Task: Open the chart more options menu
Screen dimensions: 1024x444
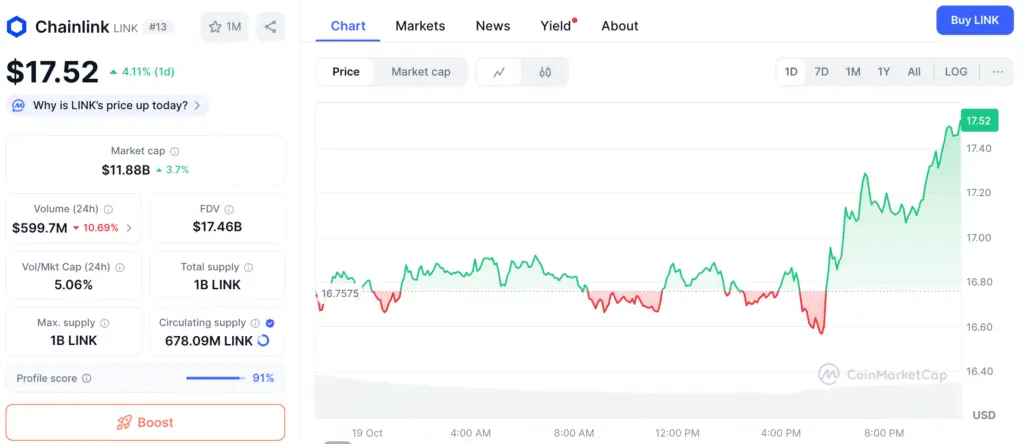Action: click(997, 72)
